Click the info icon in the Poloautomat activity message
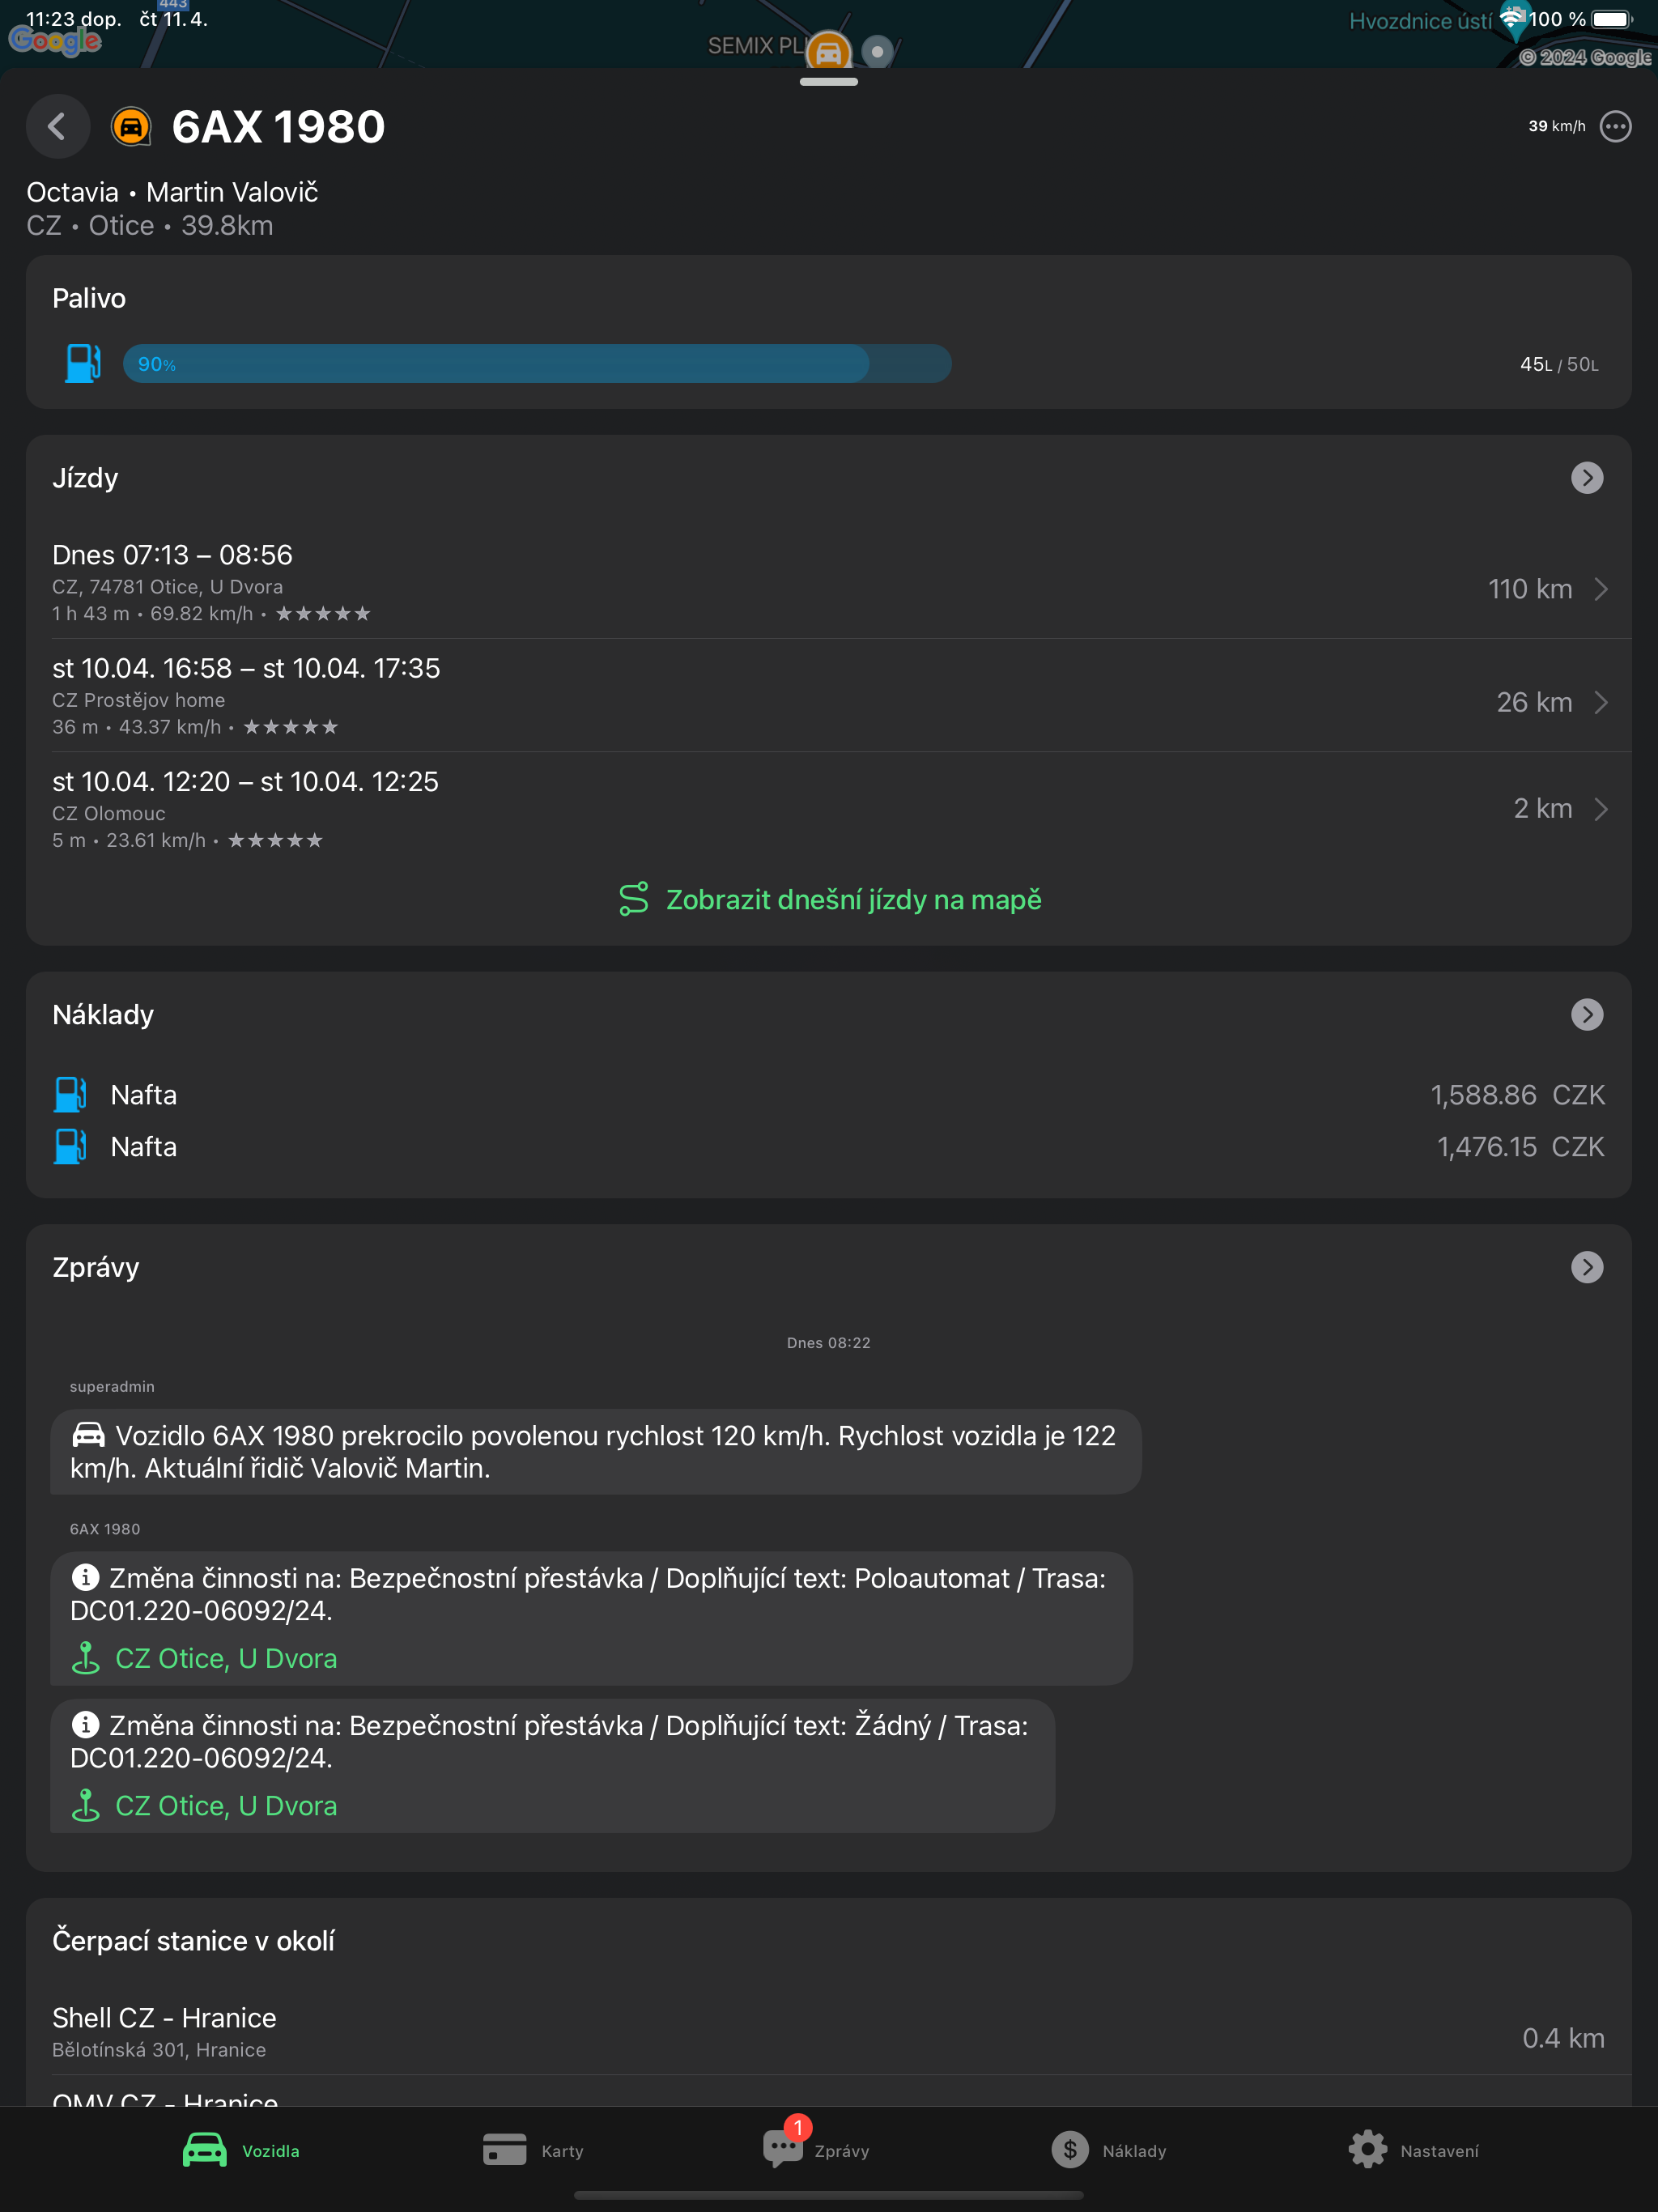The width and height of the screenshot is (1658, 2212). point(85,1578)
